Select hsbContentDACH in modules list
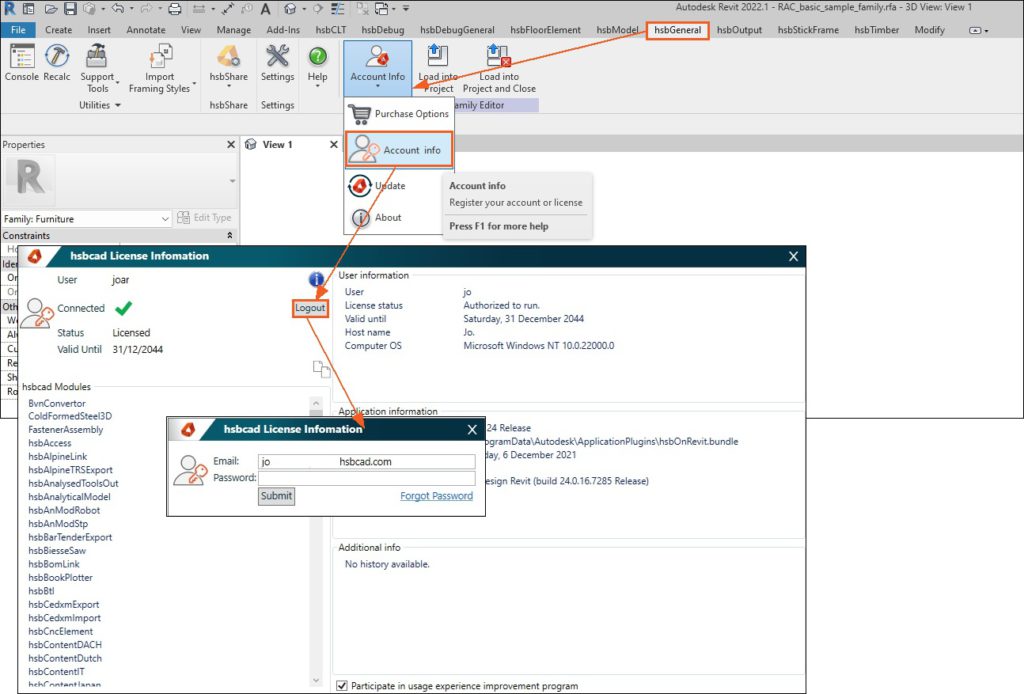Screen dimensions: 1024x694 (65, 645)
